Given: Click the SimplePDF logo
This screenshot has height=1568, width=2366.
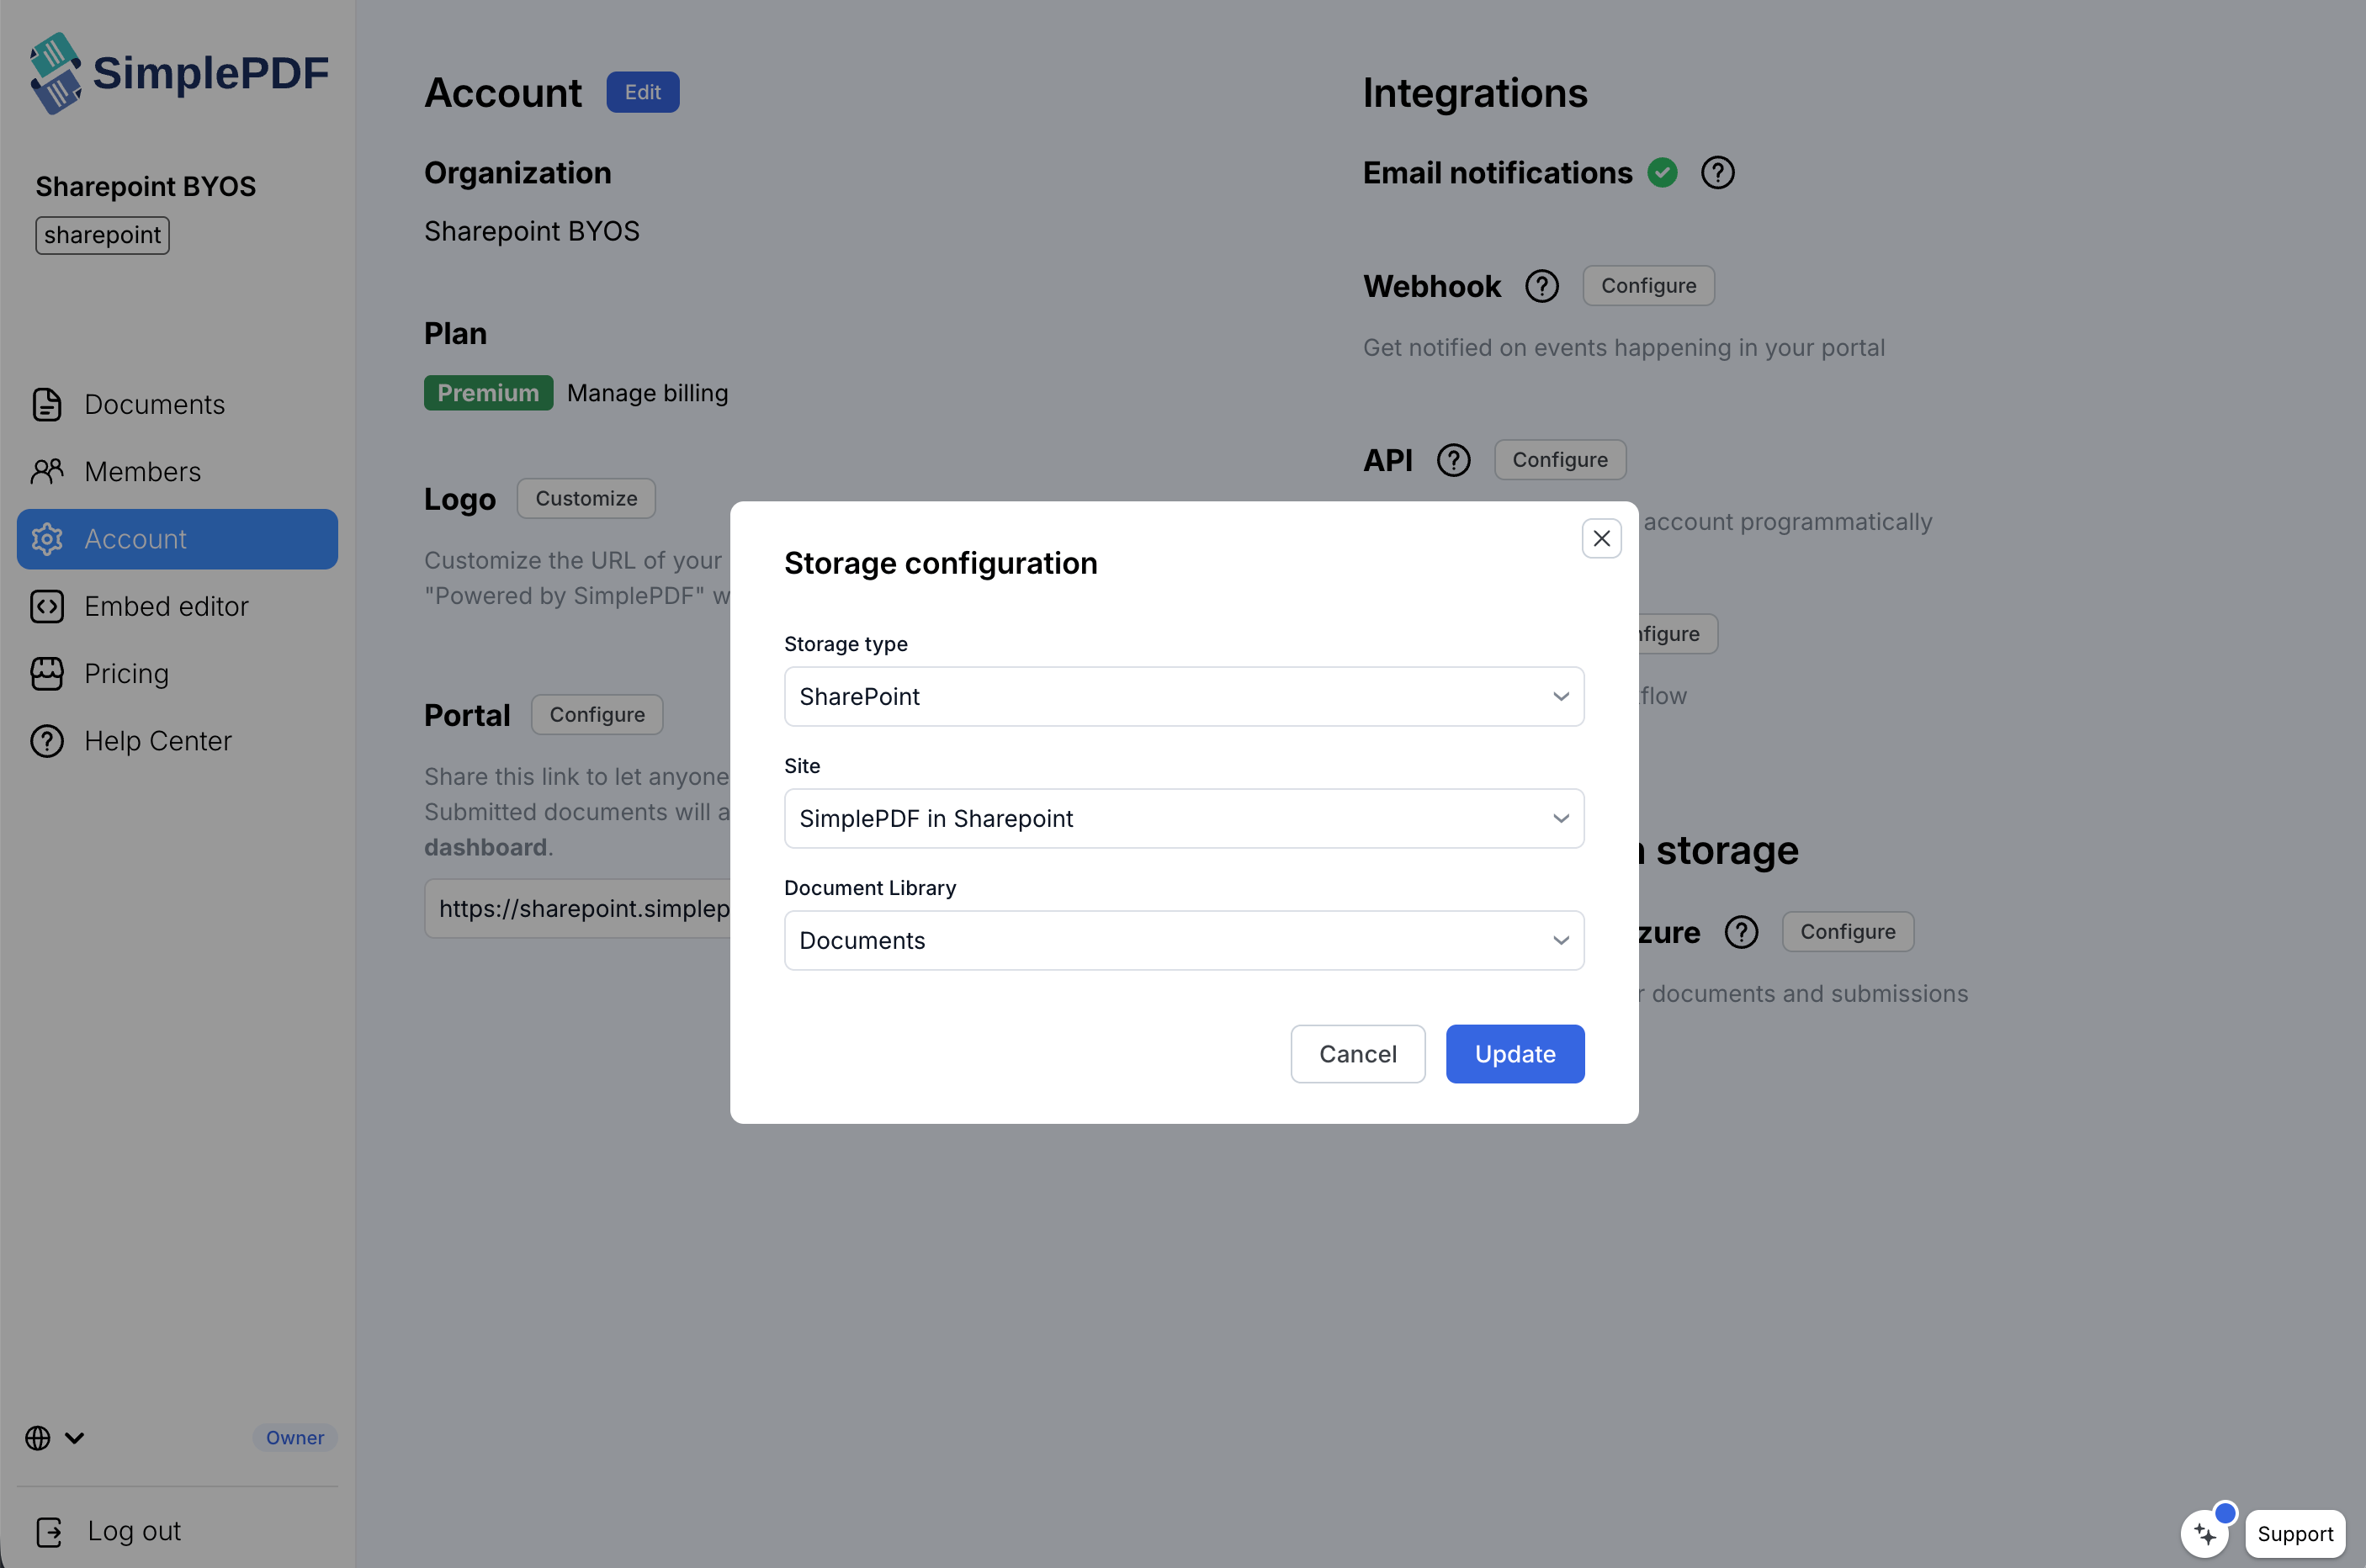Looking at the screenshot, I should tap(178, 73).
